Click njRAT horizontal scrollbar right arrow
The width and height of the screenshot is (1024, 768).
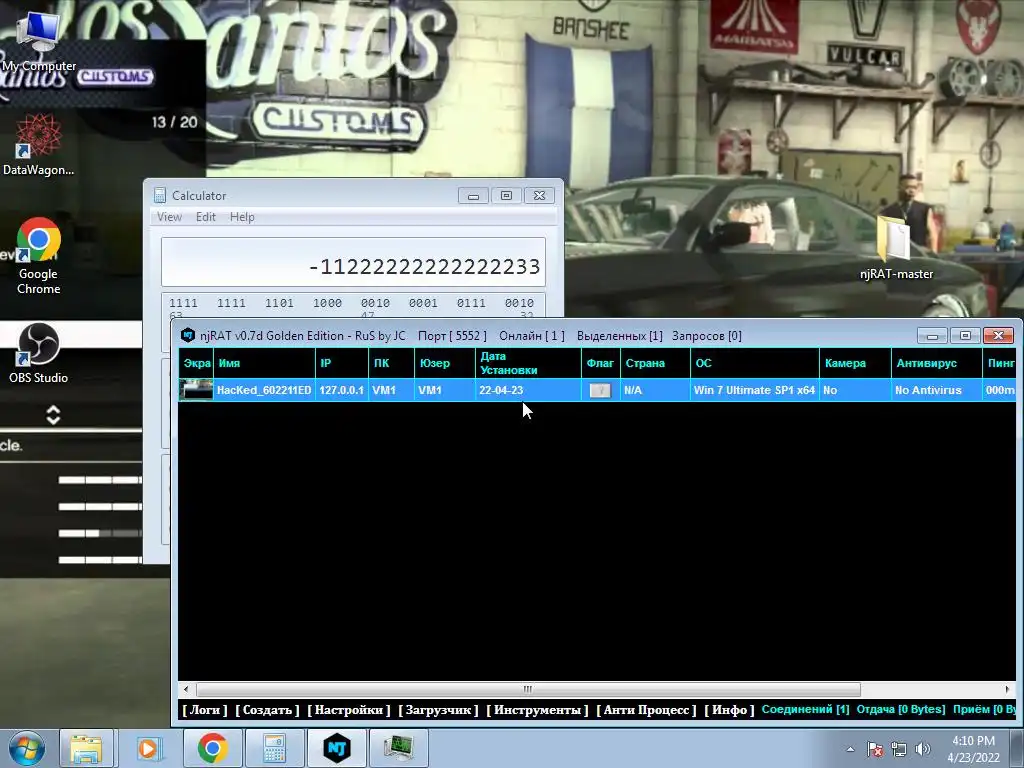pyautogui.click(x=1008, y=689)
